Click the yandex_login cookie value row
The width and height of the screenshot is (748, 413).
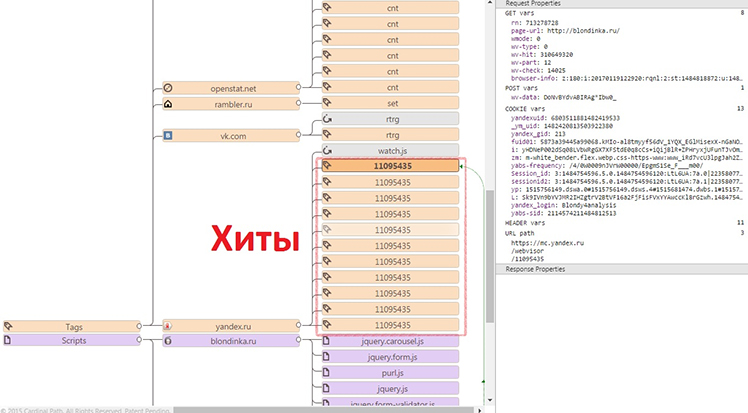pyautogui.click(x=563, y=205)
